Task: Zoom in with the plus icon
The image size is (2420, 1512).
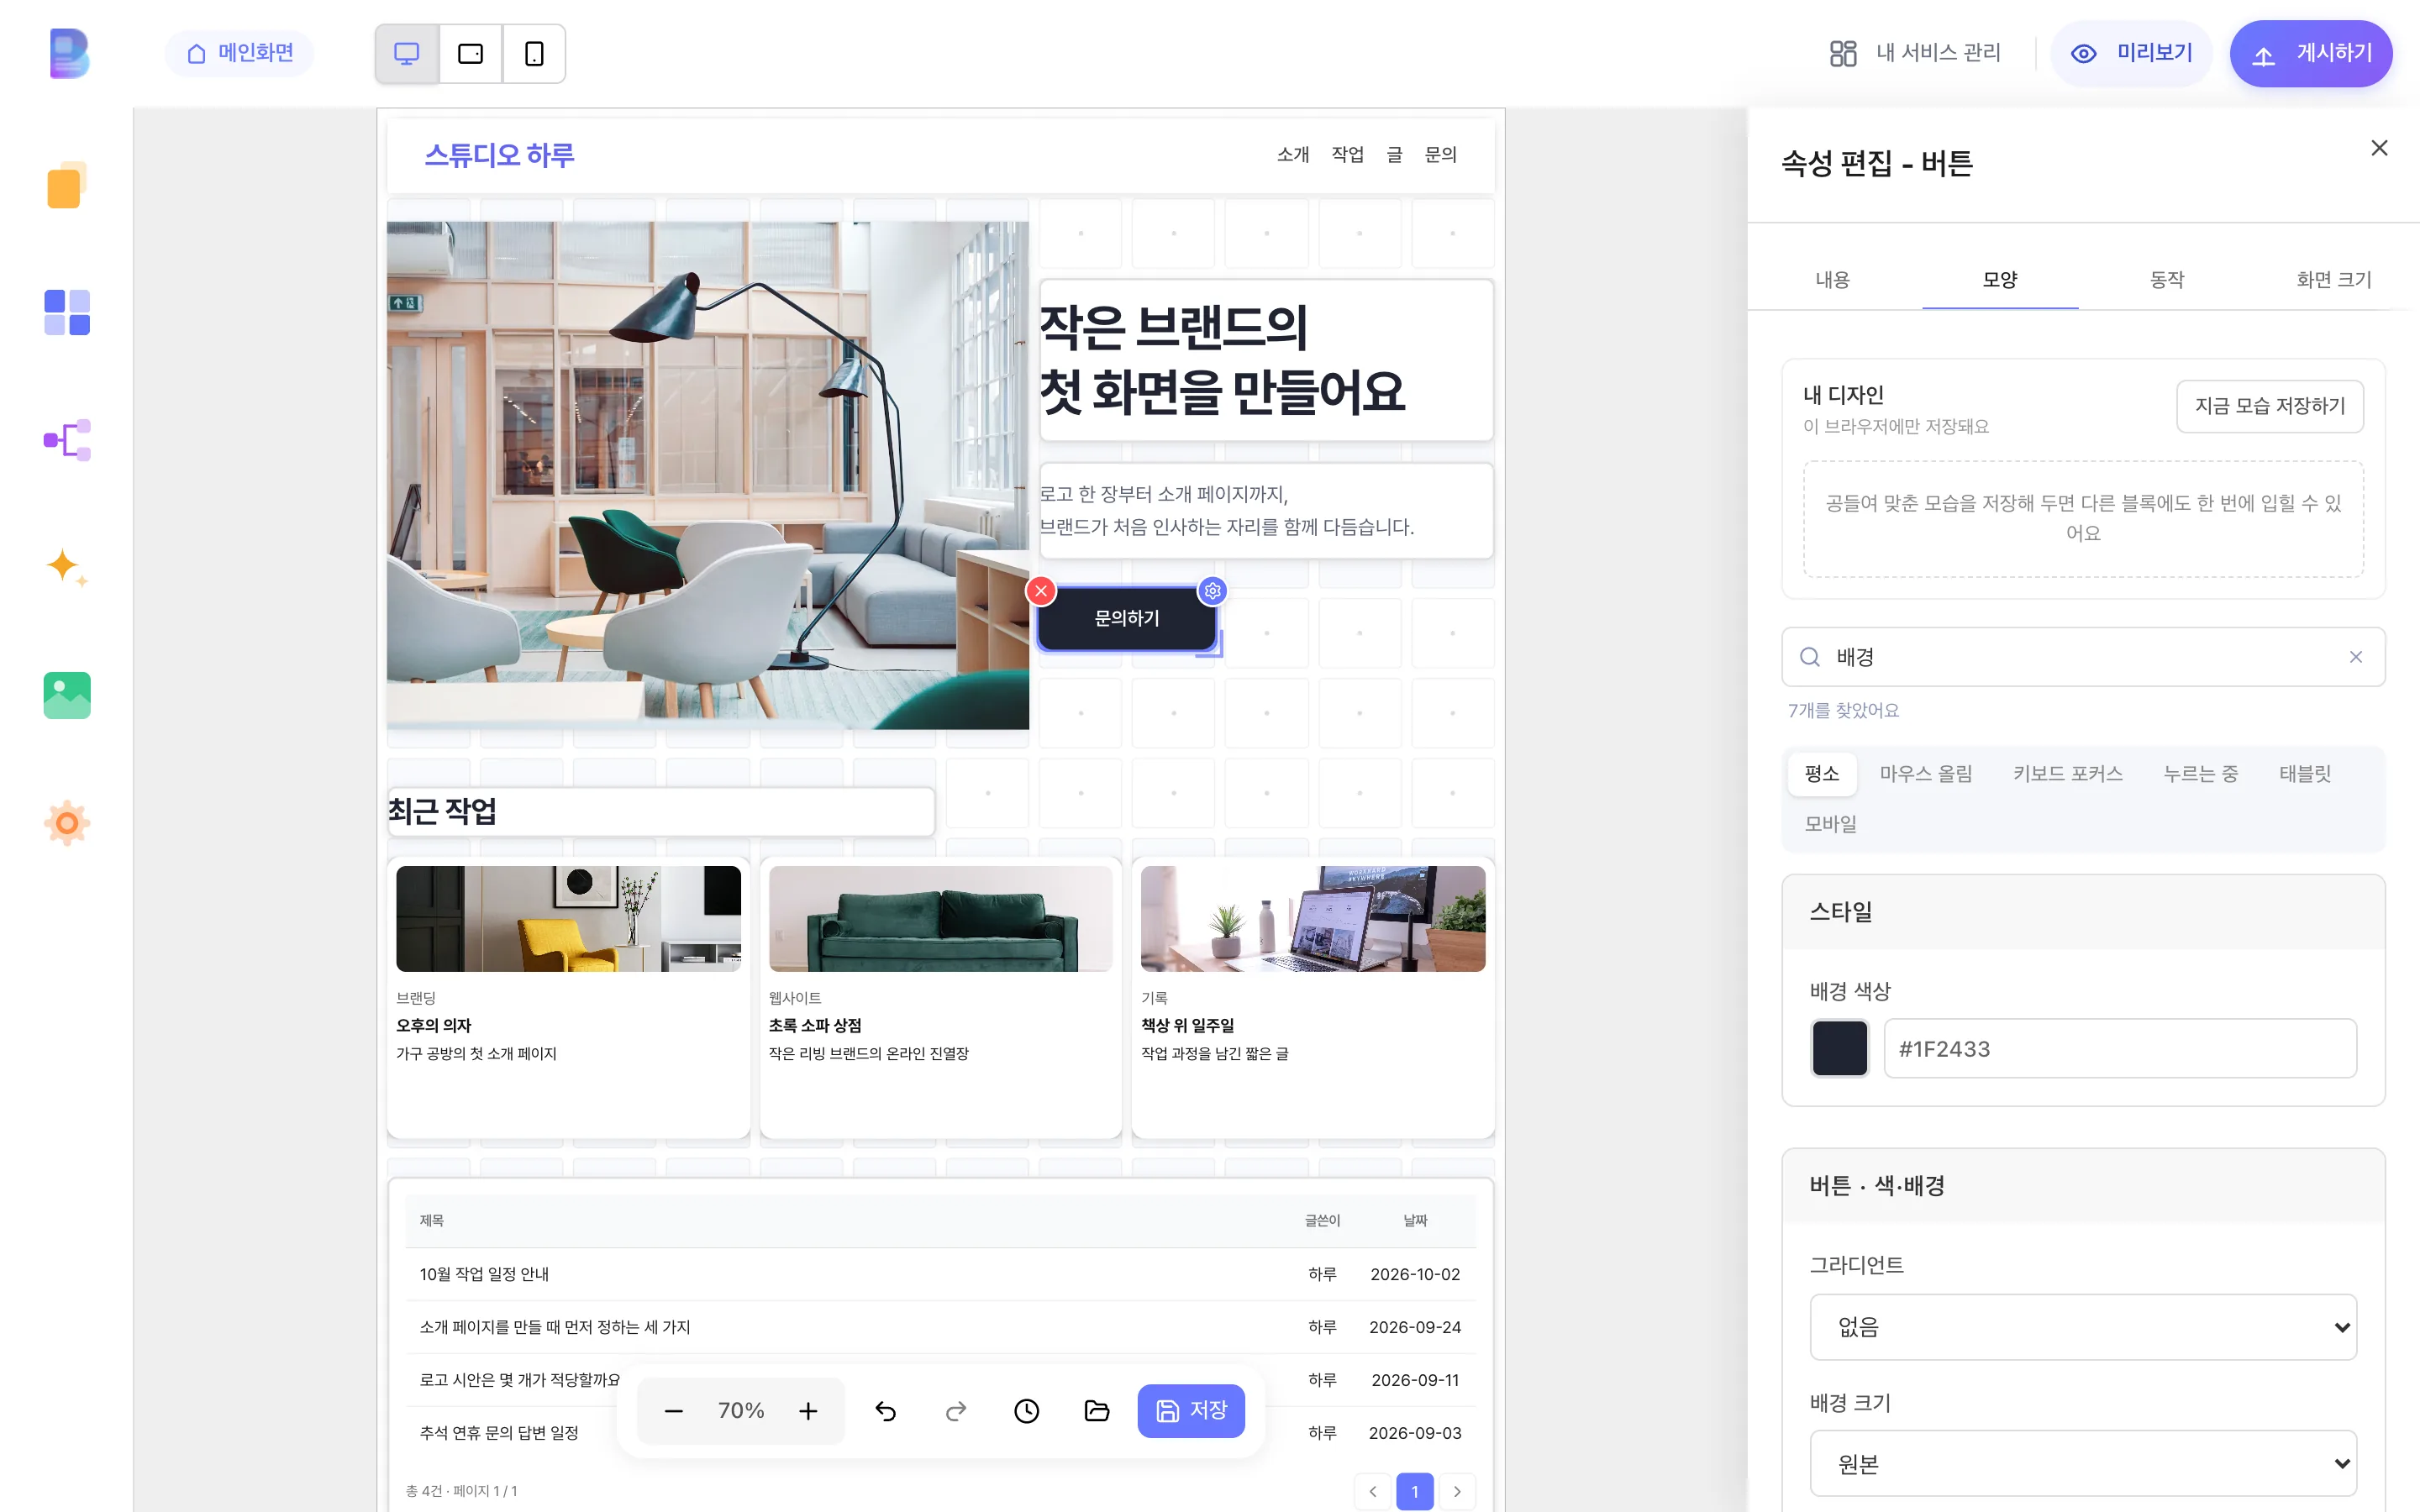Action: (x=808, y=1411)
